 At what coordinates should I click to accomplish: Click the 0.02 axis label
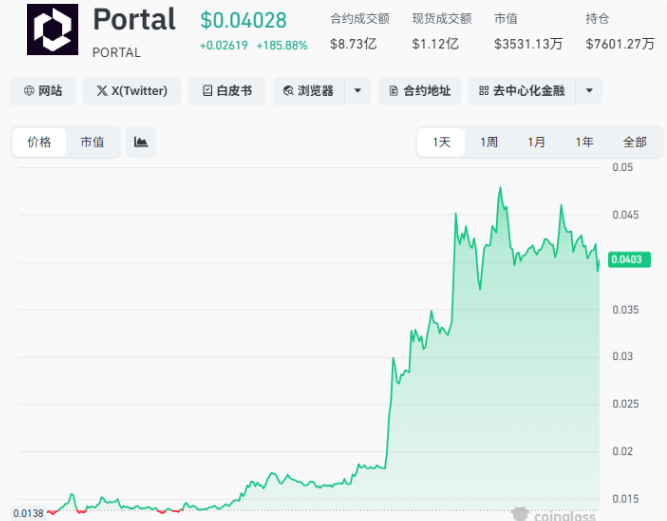click(622, 451)
